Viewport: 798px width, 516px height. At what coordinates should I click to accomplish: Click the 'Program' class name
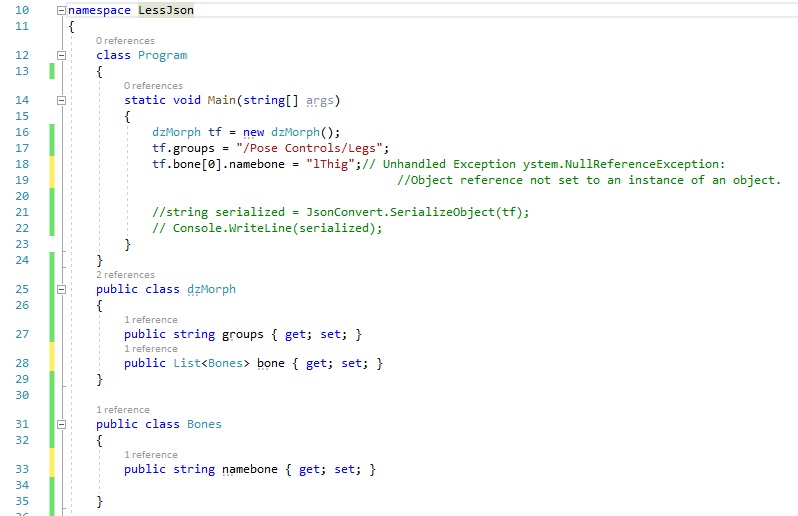[162, 55]
